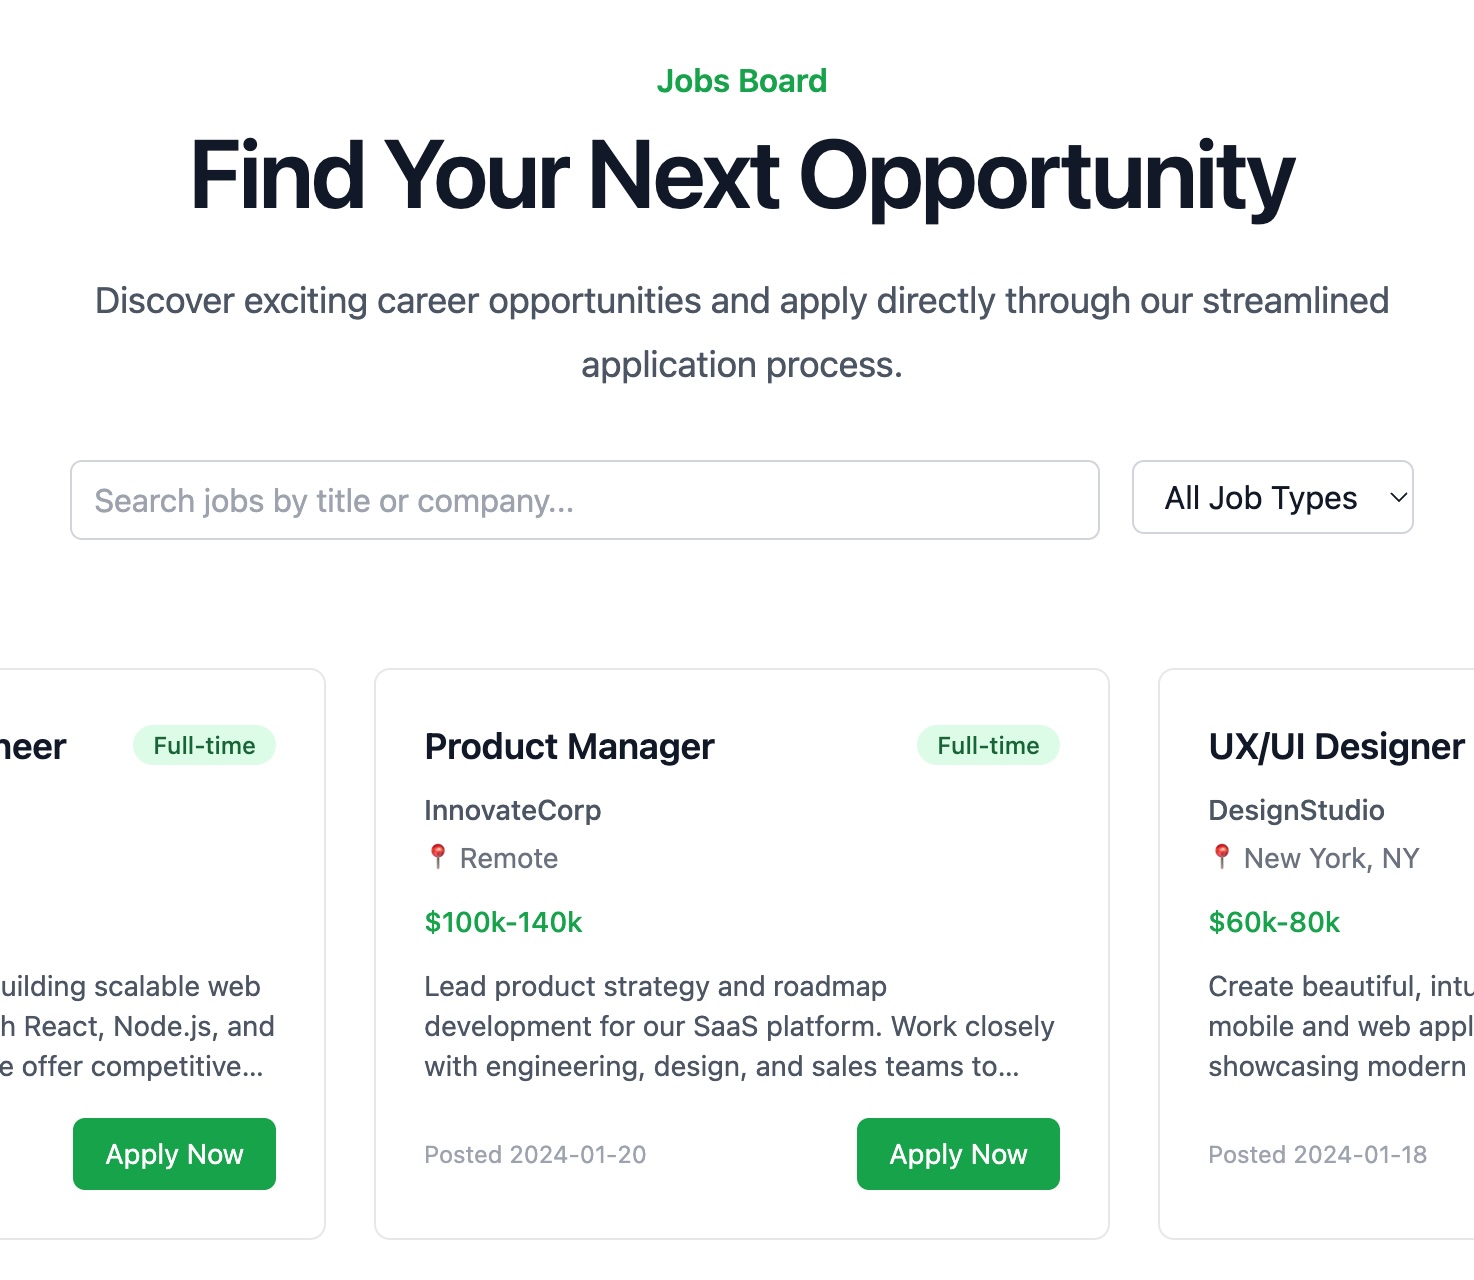Click Apply Now on the Product Manager card

[x=957, y=1154]
